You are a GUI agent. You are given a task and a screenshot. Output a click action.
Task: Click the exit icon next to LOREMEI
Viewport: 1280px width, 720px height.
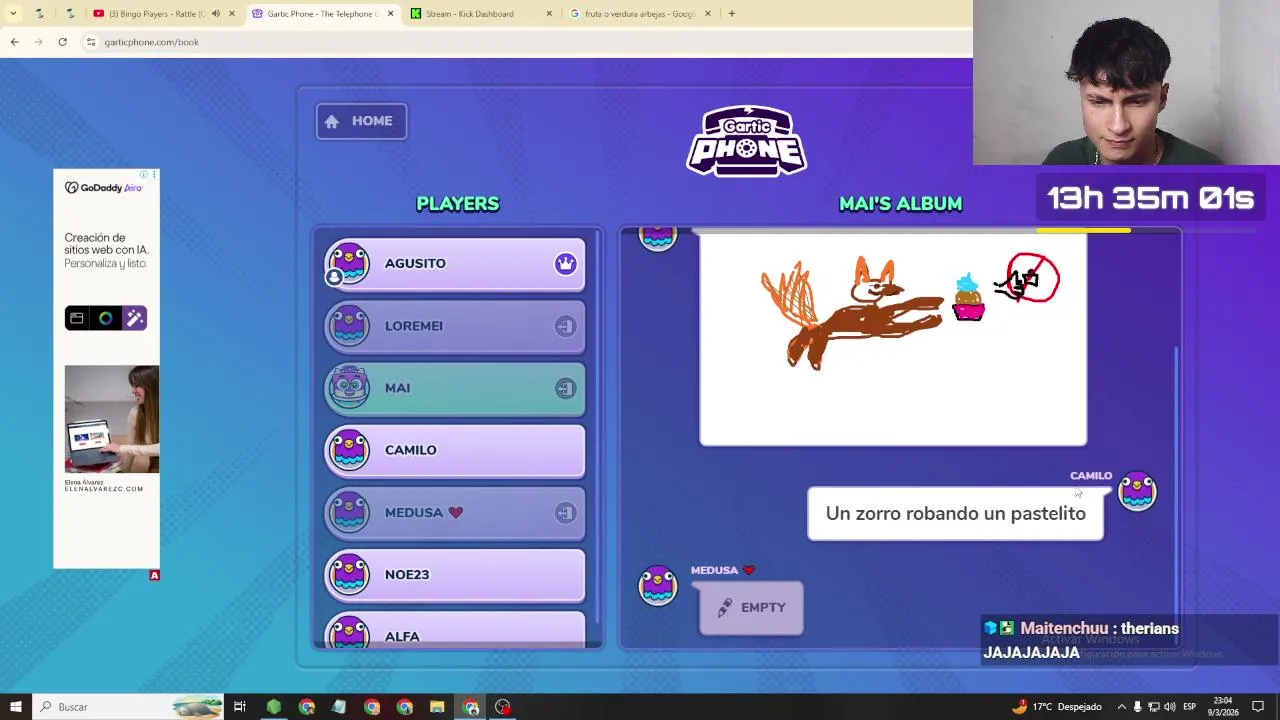pos(565,326)
